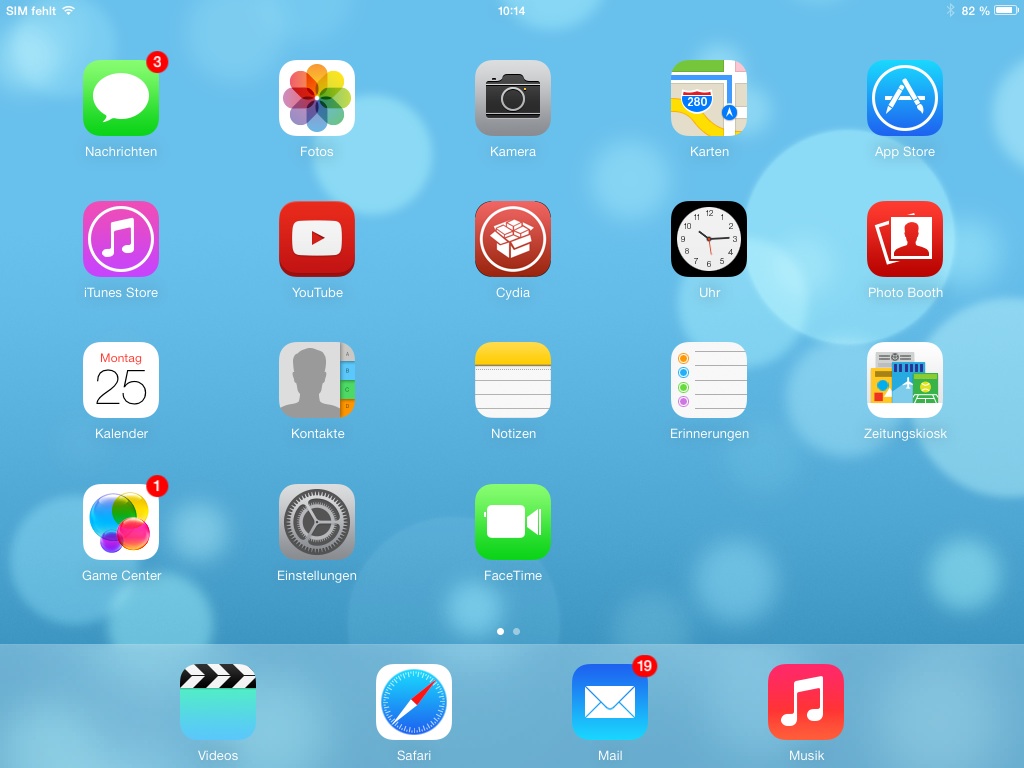Tap the "SIM fehlt" status text

click(31, 10)
